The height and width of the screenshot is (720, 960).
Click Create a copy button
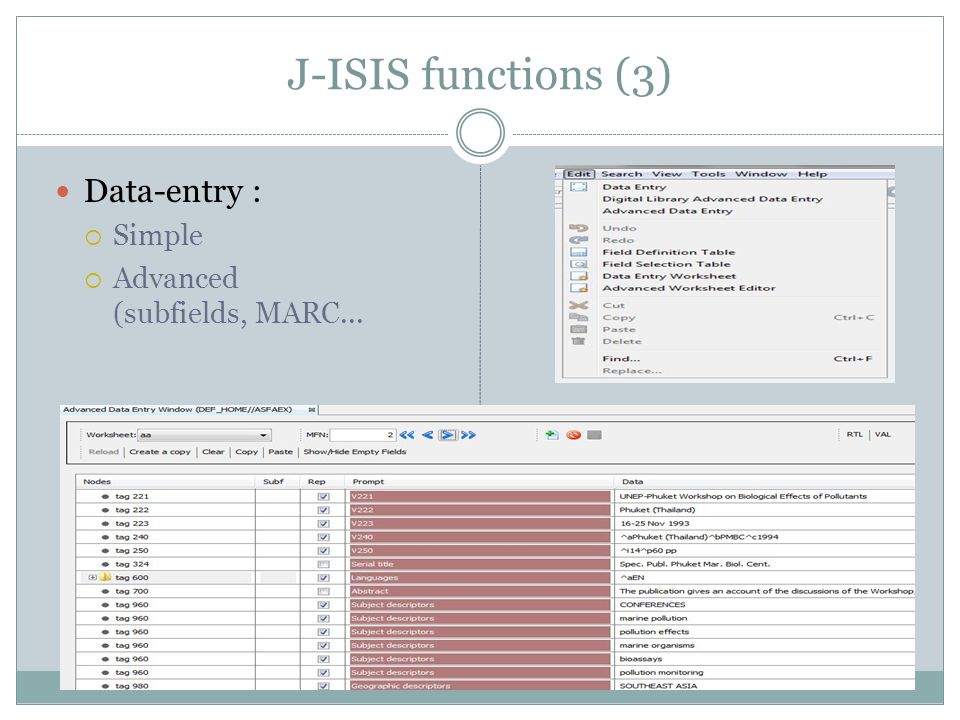160,452
